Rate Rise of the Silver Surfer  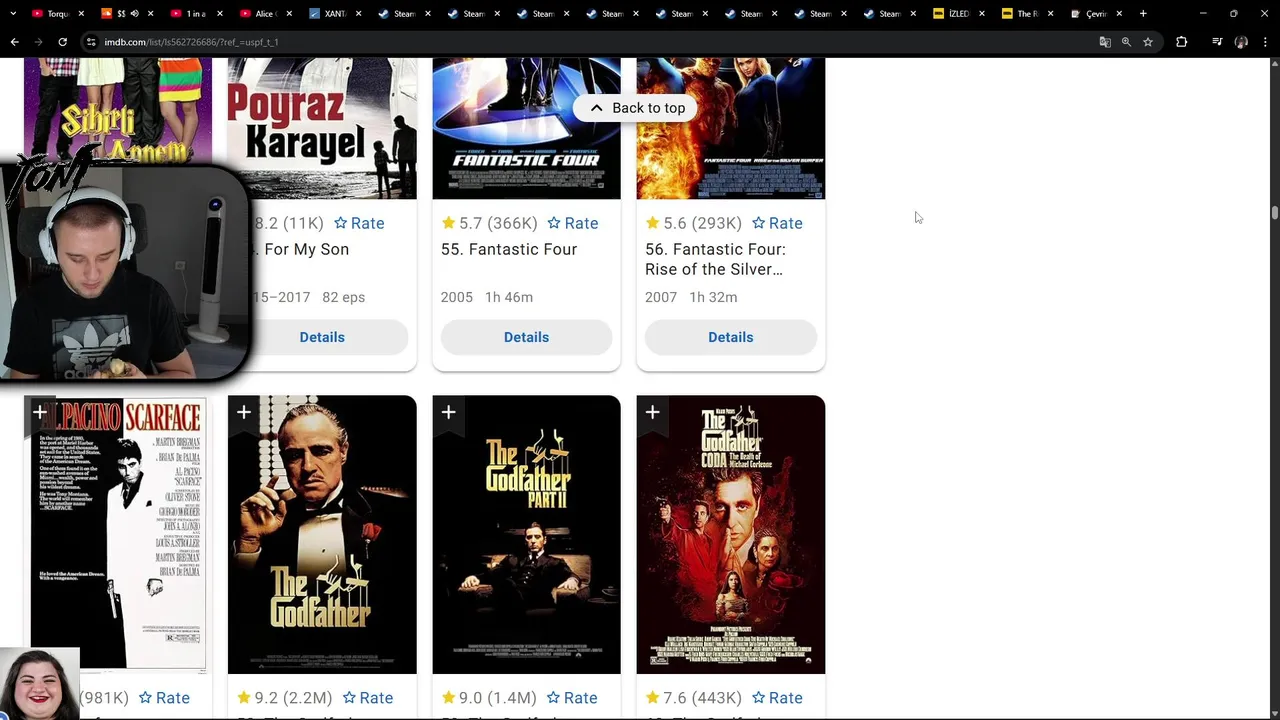pos(777,223)
